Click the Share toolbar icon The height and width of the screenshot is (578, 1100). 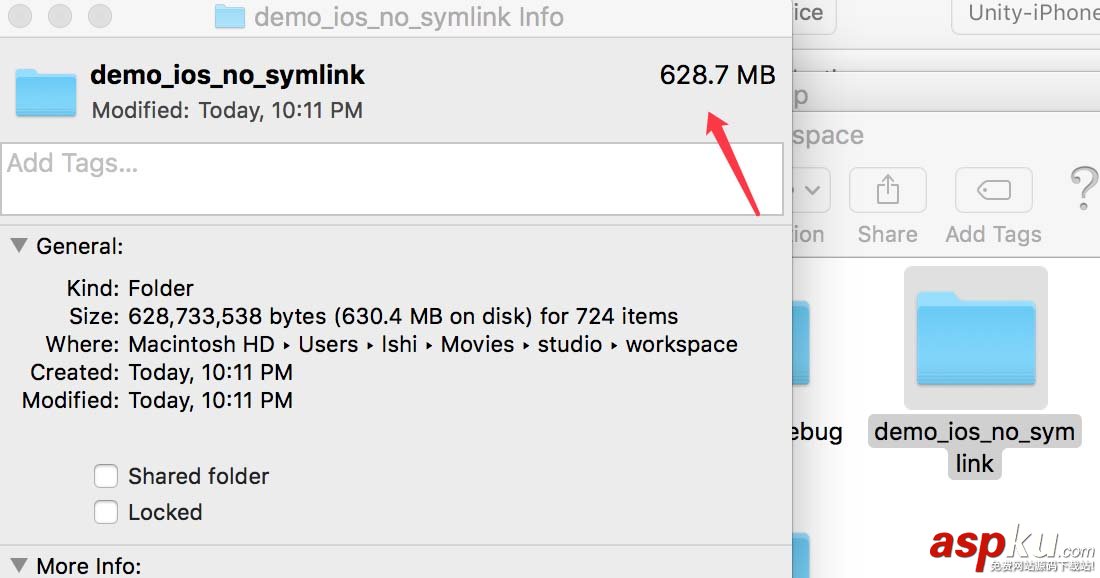pos(887,190)
